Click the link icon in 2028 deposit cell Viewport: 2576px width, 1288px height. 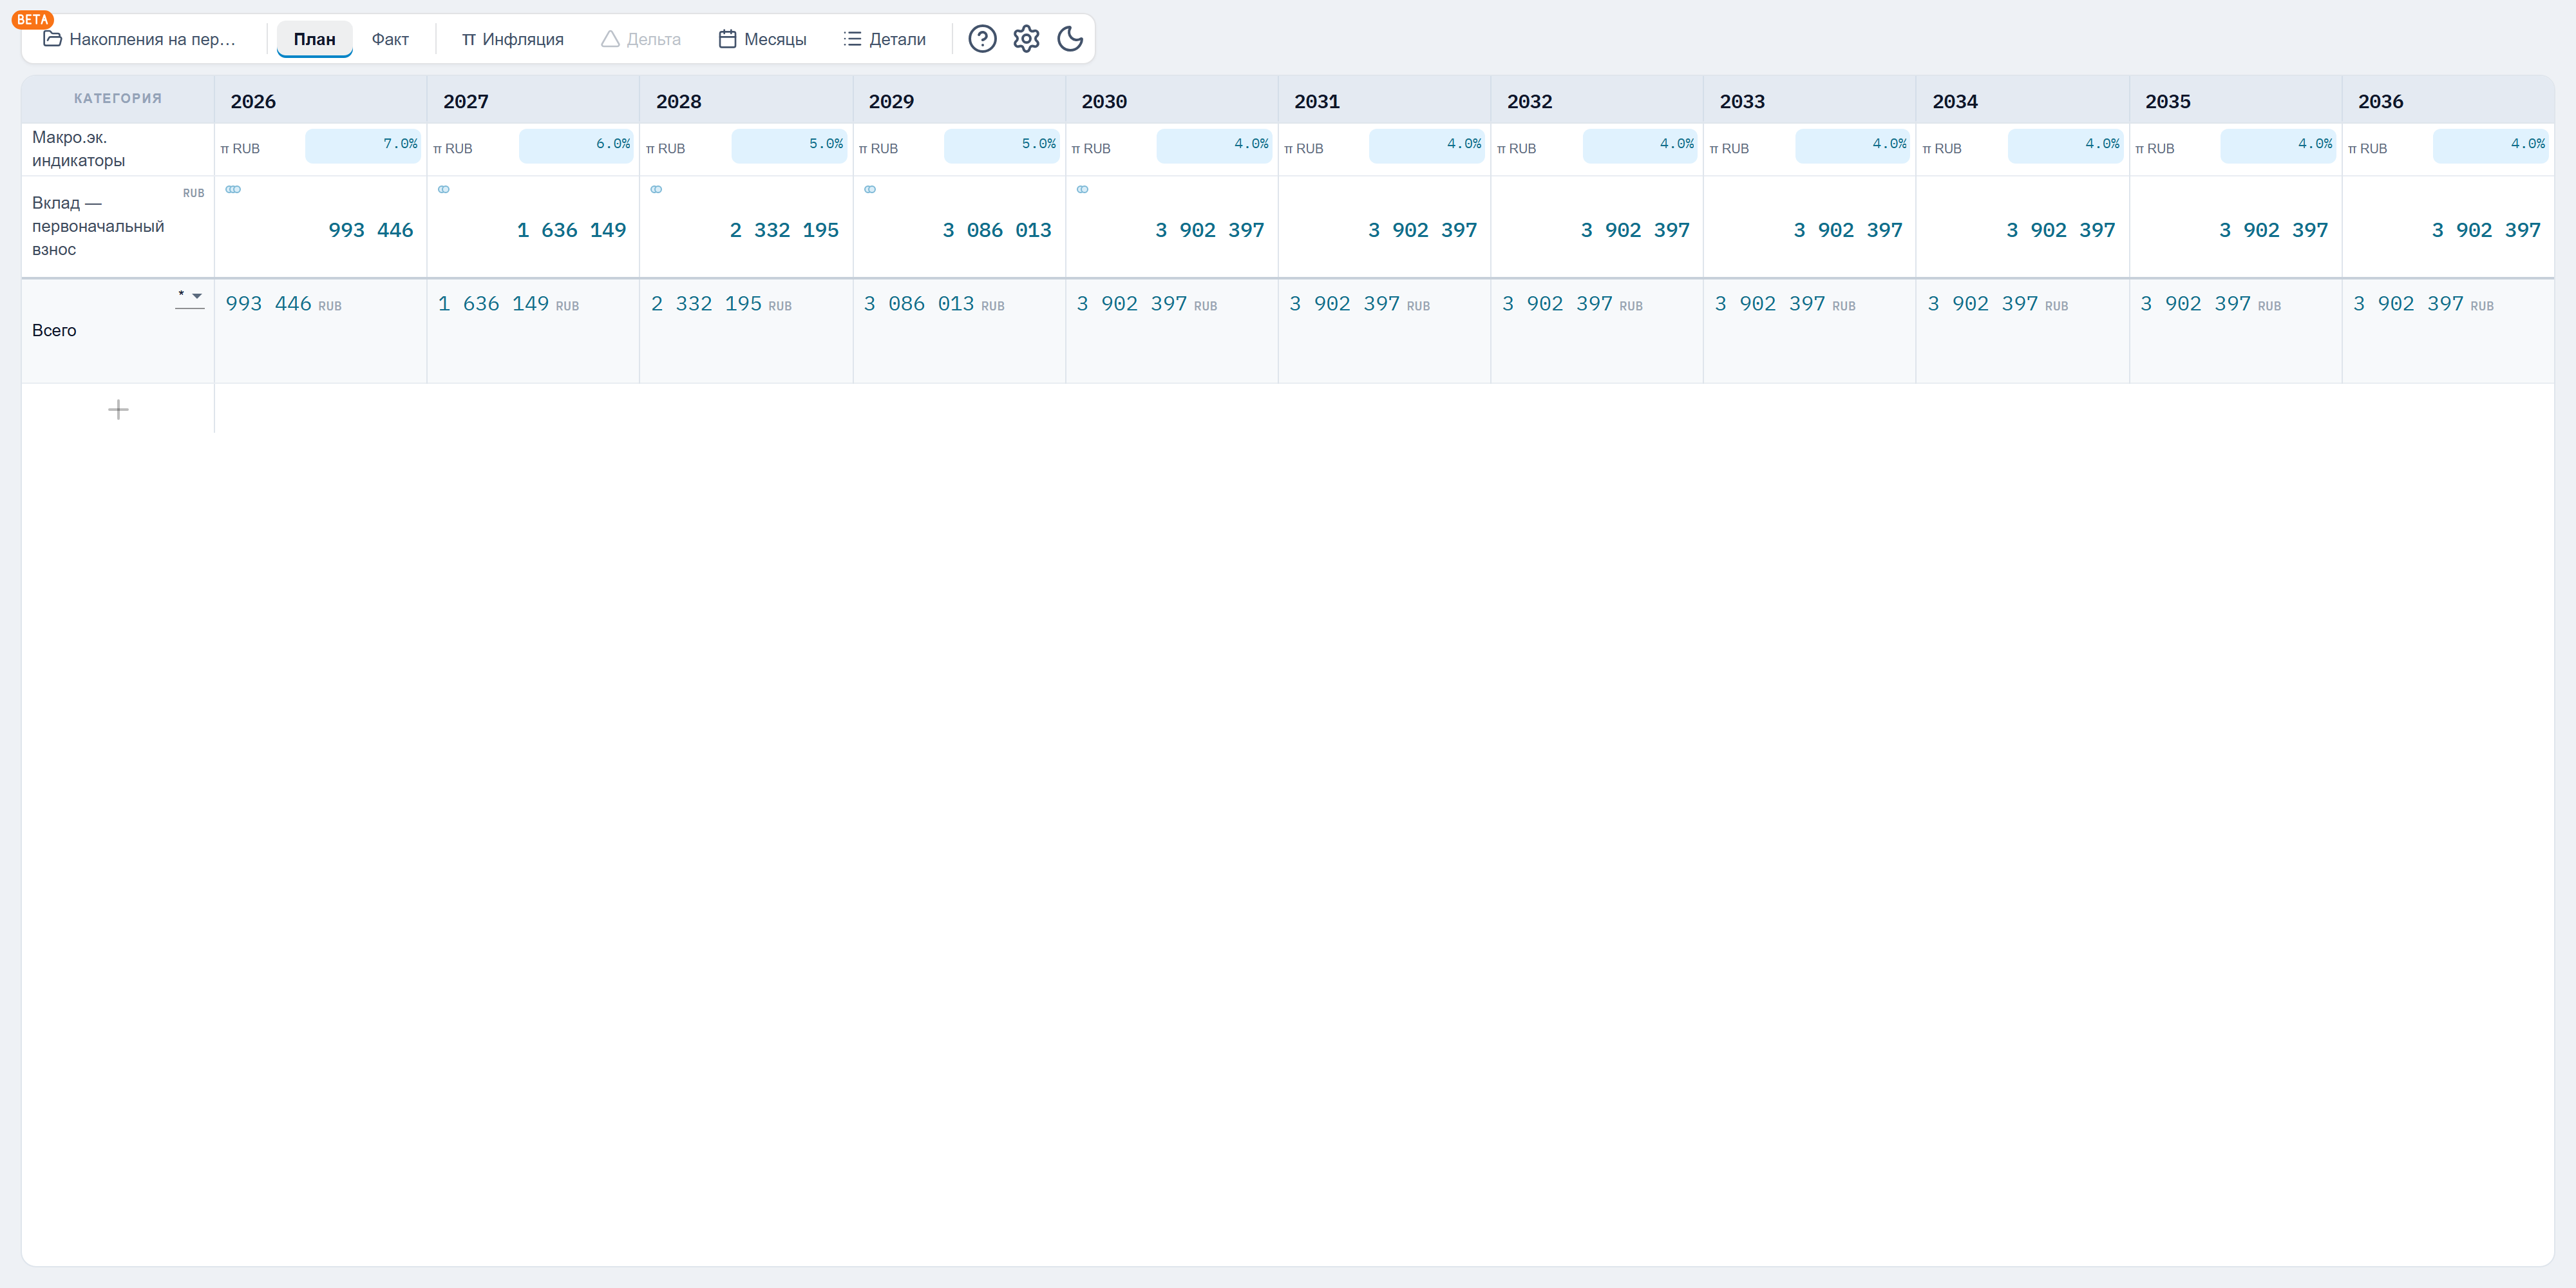(656, 189)
